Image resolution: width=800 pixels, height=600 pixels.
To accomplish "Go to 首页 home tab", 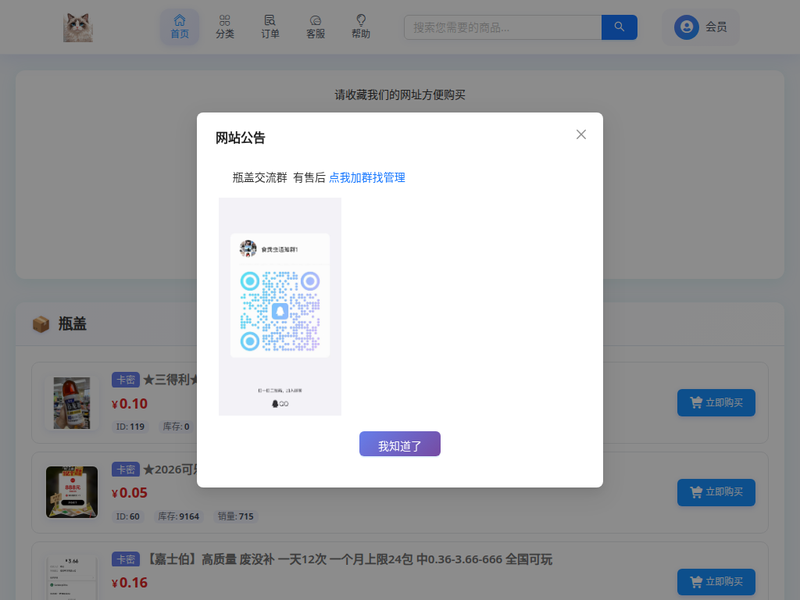I will click(x=180, y=27).
